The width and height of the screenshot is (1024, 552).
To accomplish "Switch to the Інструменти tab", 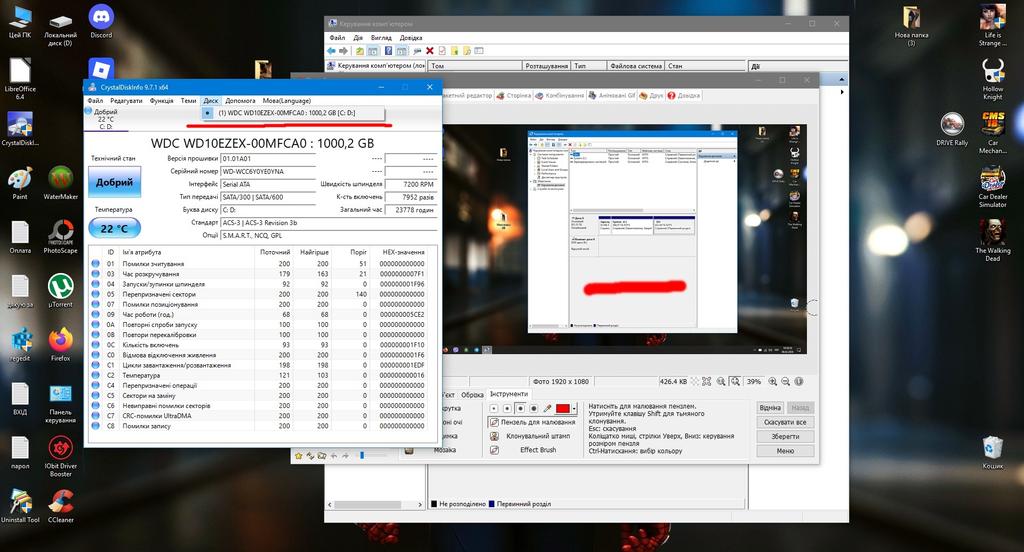I will coord(508,394).
